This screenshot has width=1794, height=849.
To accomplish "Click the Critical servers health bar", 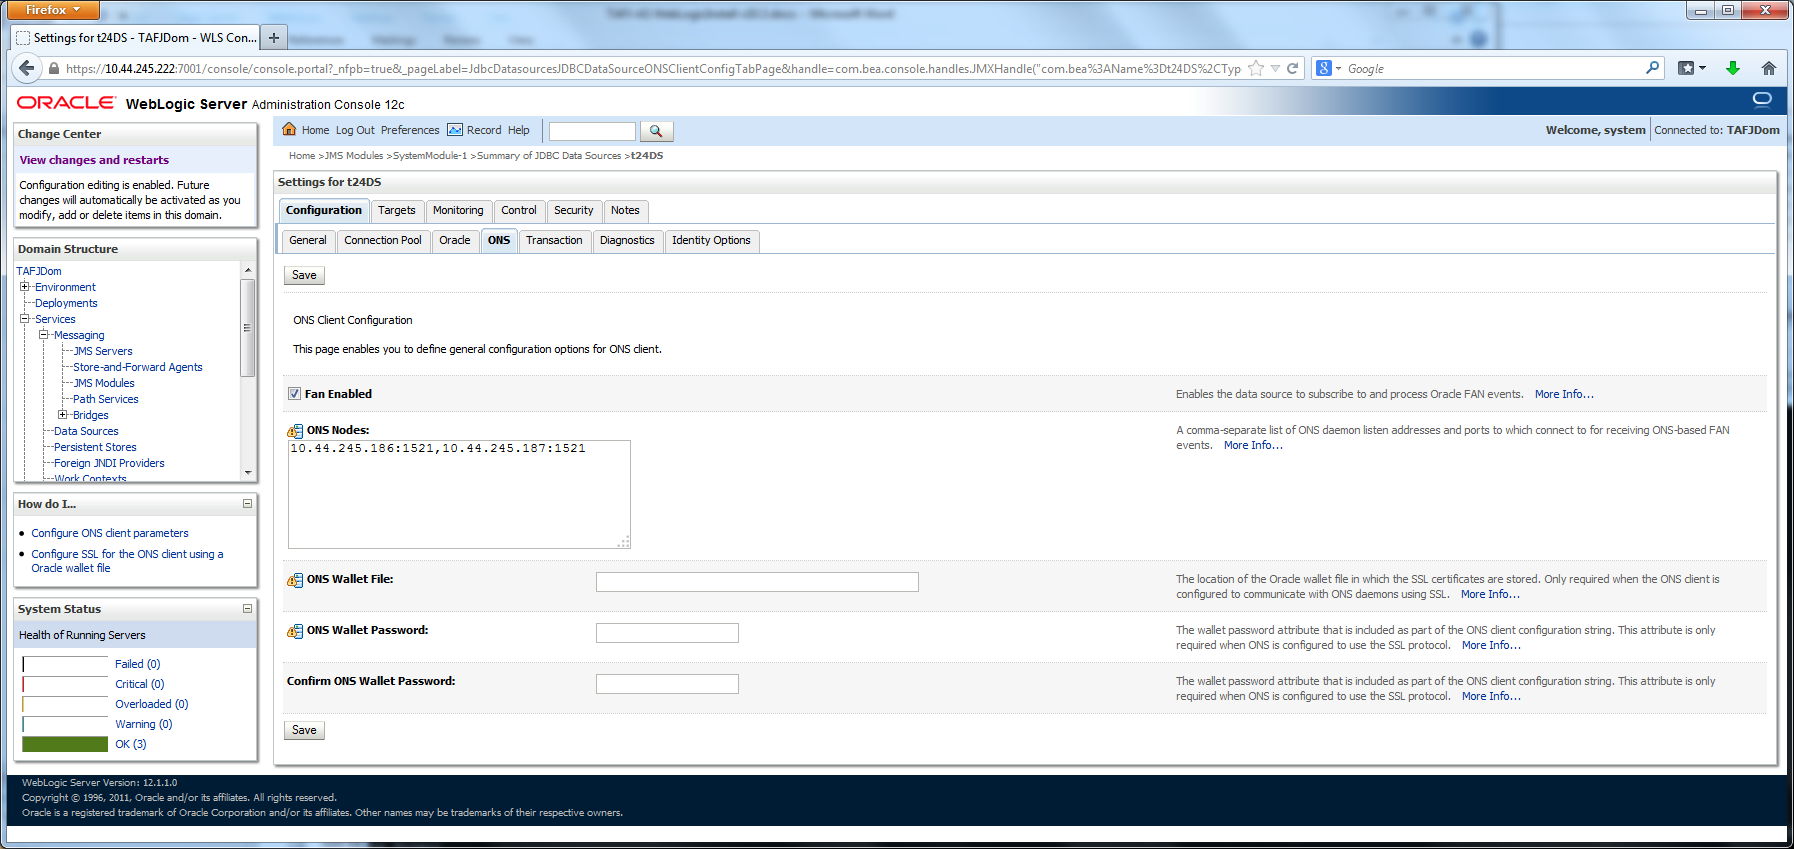I will [65, 684].
